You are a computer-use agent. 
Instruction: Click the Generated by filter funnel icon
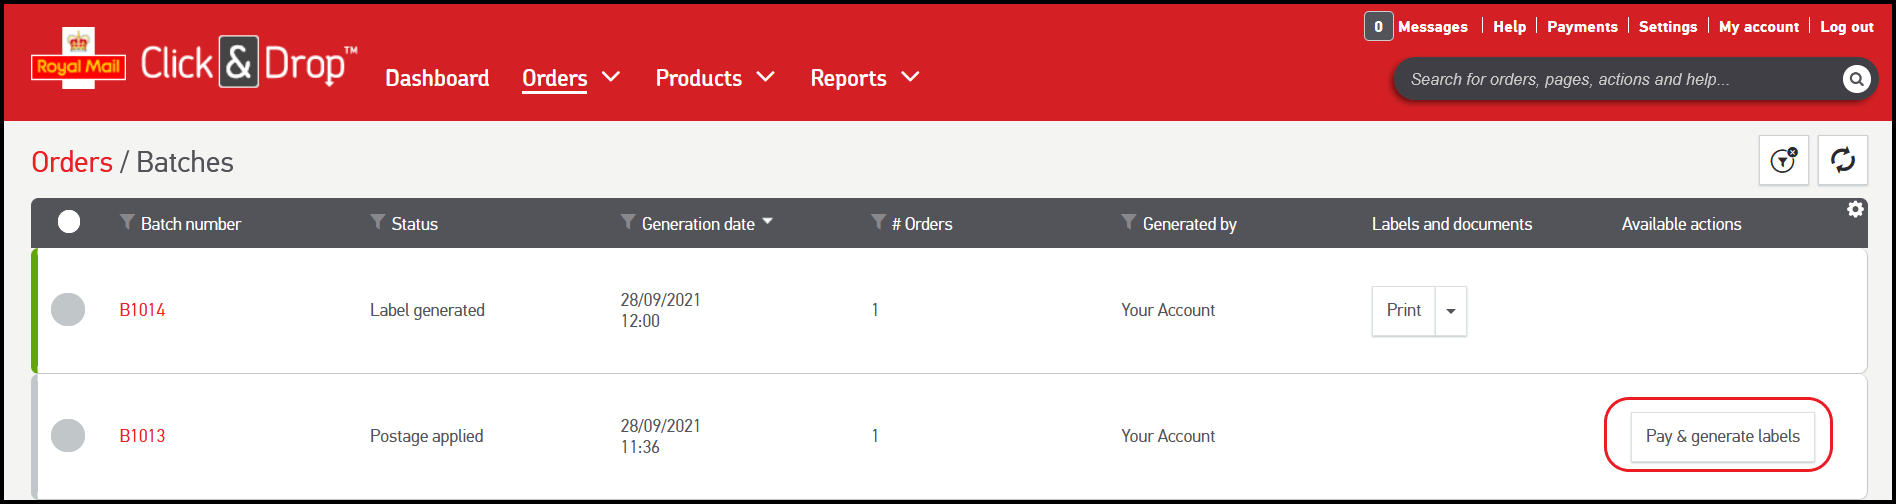pos(1129,222)
